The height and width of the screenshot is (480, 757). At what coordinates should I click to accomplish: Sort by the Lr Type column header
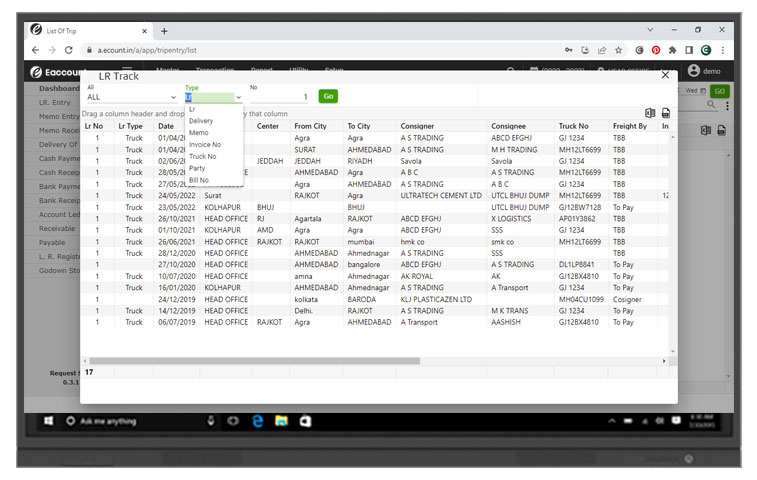click(x=130, y=126)
